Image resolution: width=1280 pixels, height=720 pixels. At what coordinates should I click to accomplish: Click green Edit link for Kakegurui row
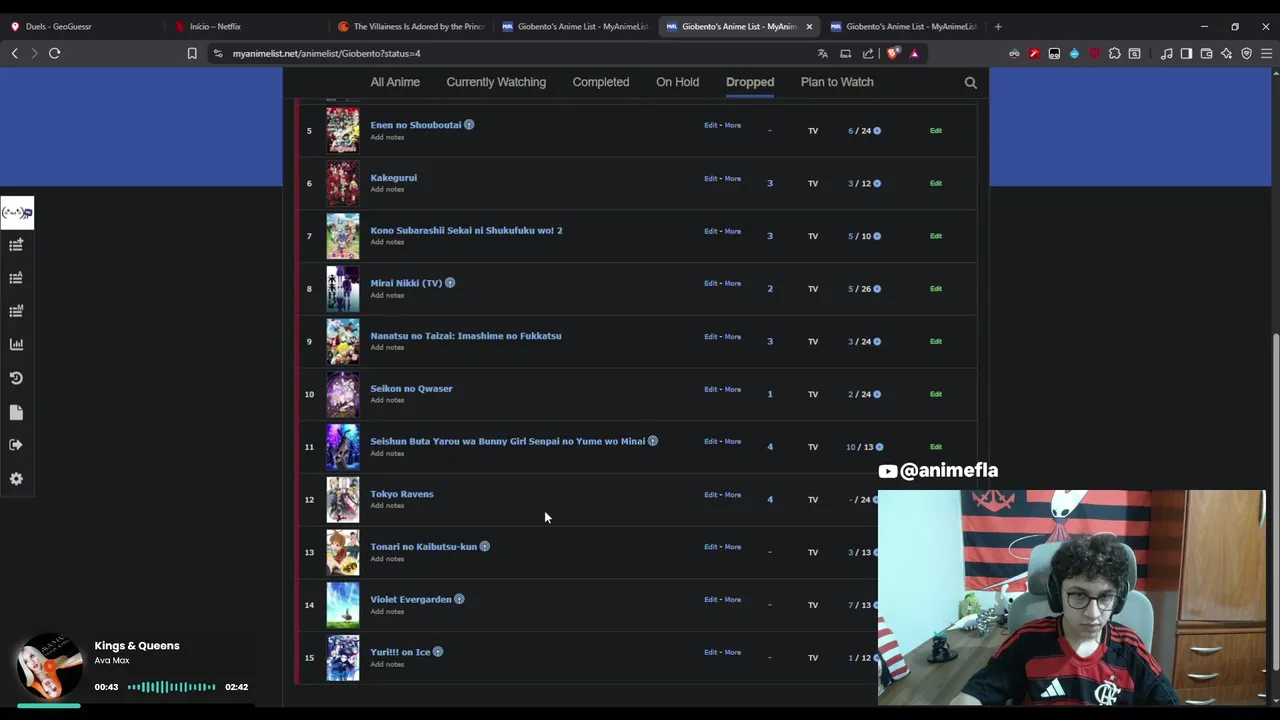pyautogui.click(x=936, y=183)
